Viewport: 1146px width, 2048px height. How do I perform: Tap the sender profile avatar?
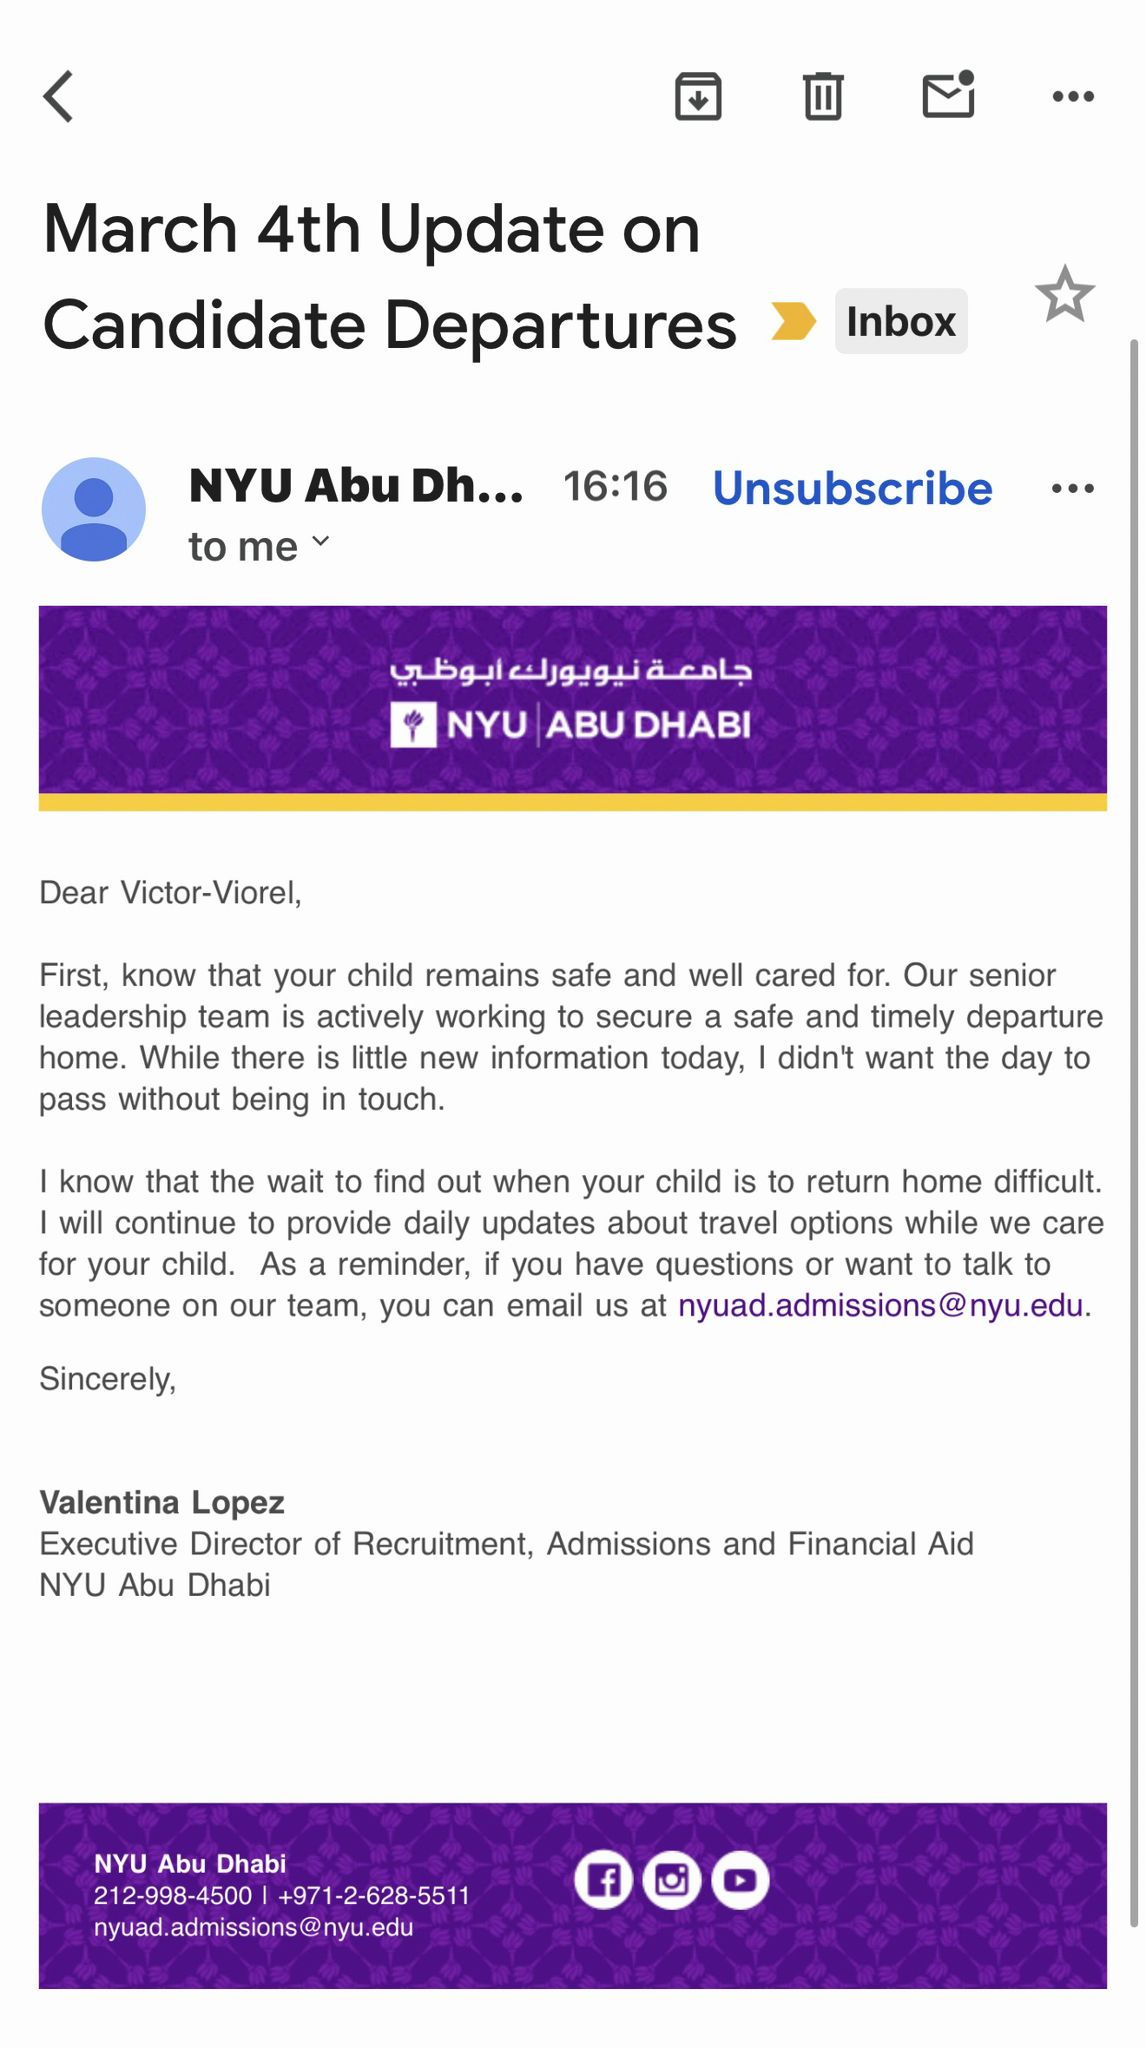(94, 509)
